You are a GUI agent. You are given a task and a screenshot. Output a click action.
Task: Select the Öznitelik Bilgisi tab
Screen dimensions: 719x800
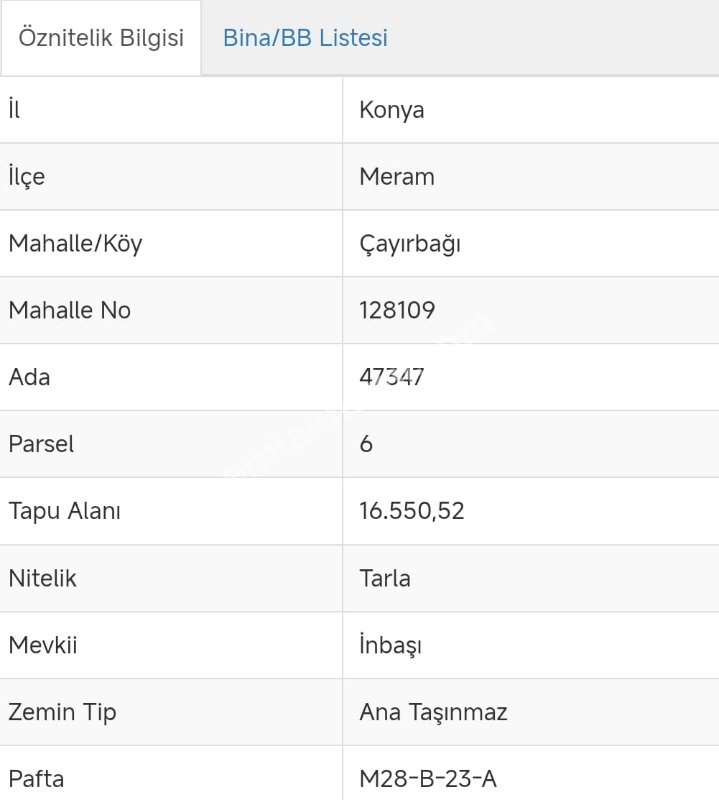pos(101,38)
